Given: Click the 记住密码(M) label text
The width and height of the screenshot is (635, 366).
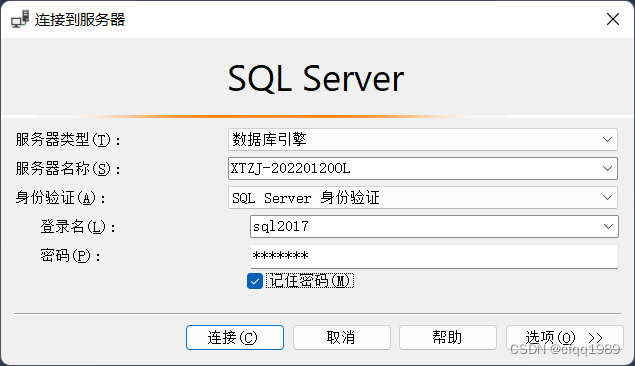Looking at the screenshot, I should [x=310, y=281].
